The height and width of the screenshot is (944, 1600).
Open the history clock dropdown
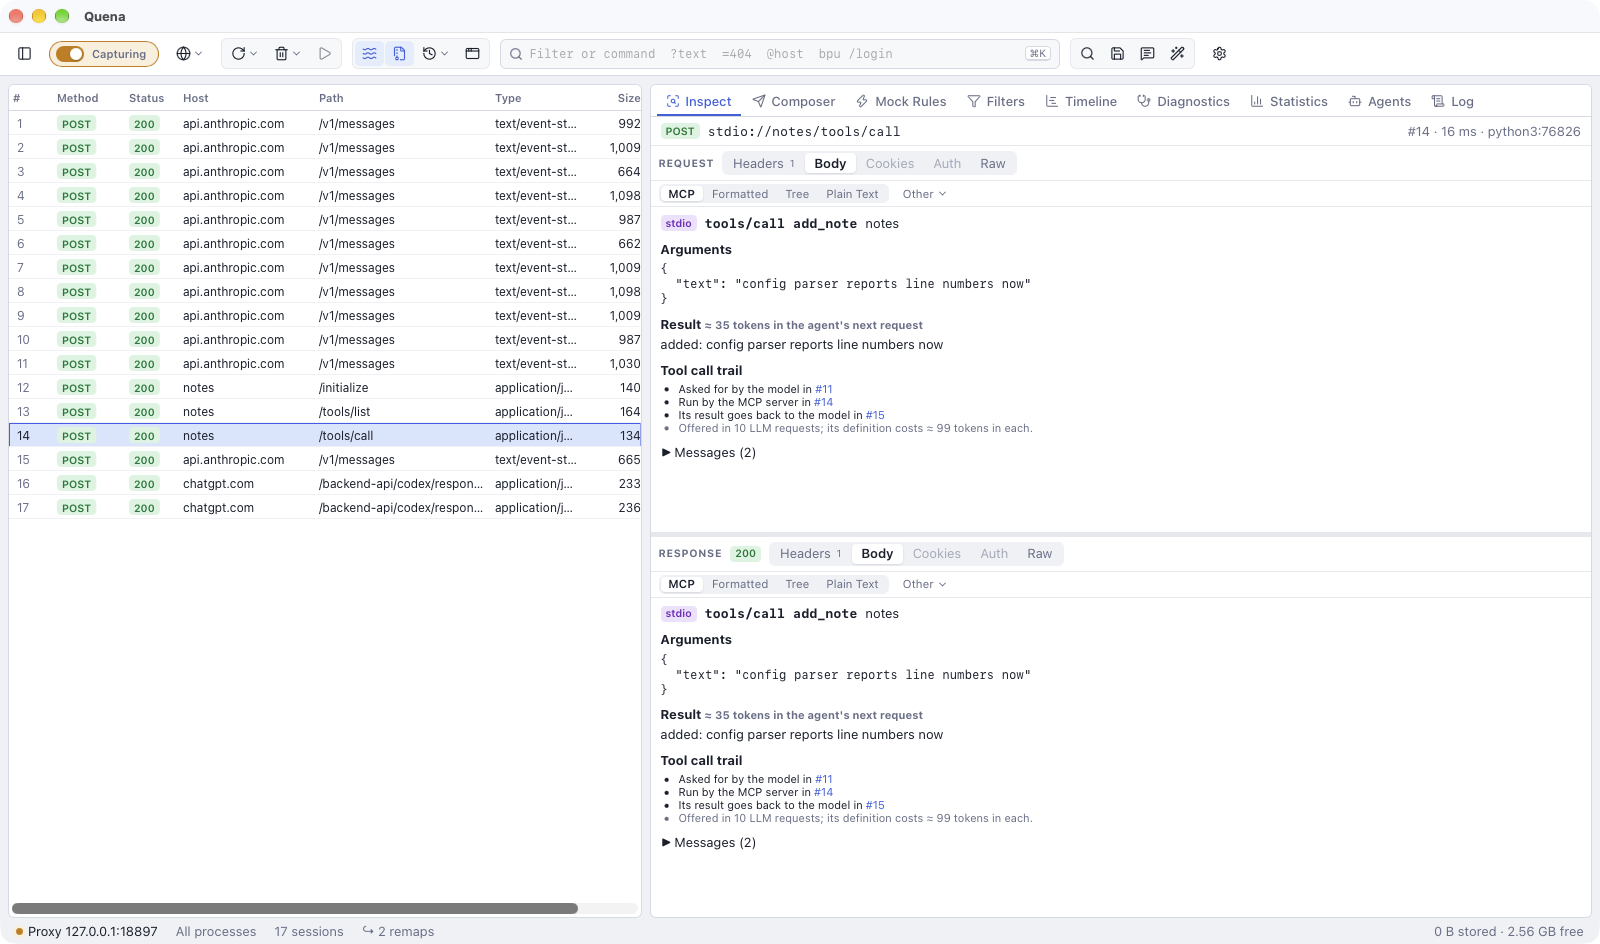click(x=435, y=54)
